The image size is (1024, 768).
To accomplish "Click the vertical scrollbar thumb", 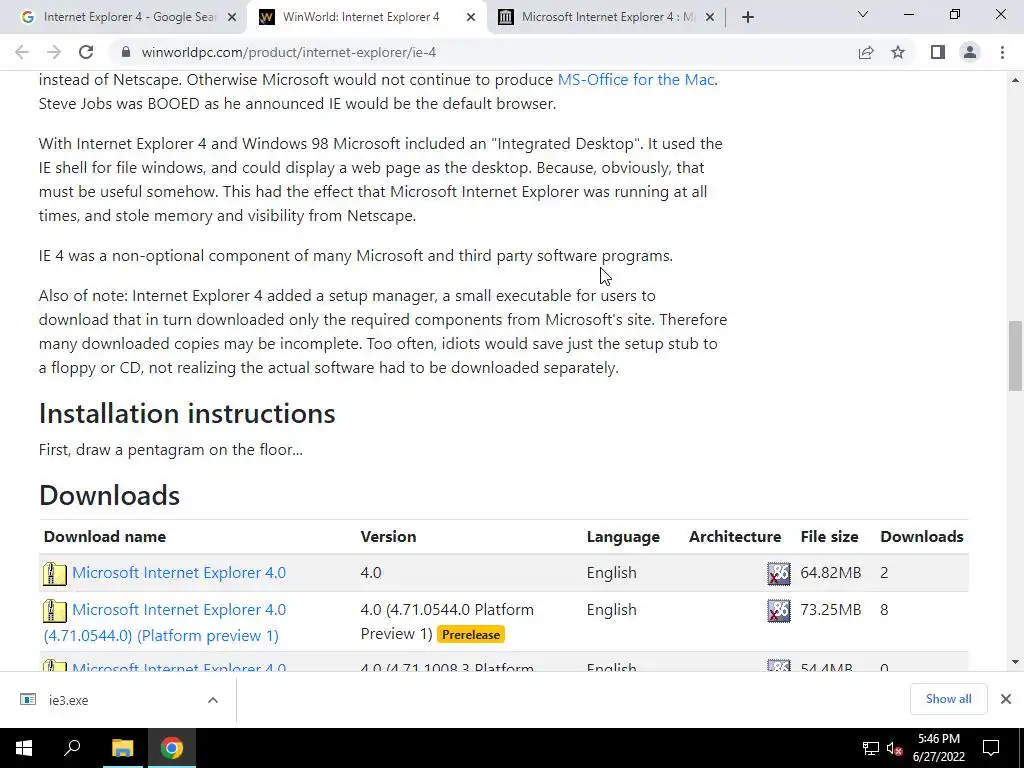I will click(1015, 356).
